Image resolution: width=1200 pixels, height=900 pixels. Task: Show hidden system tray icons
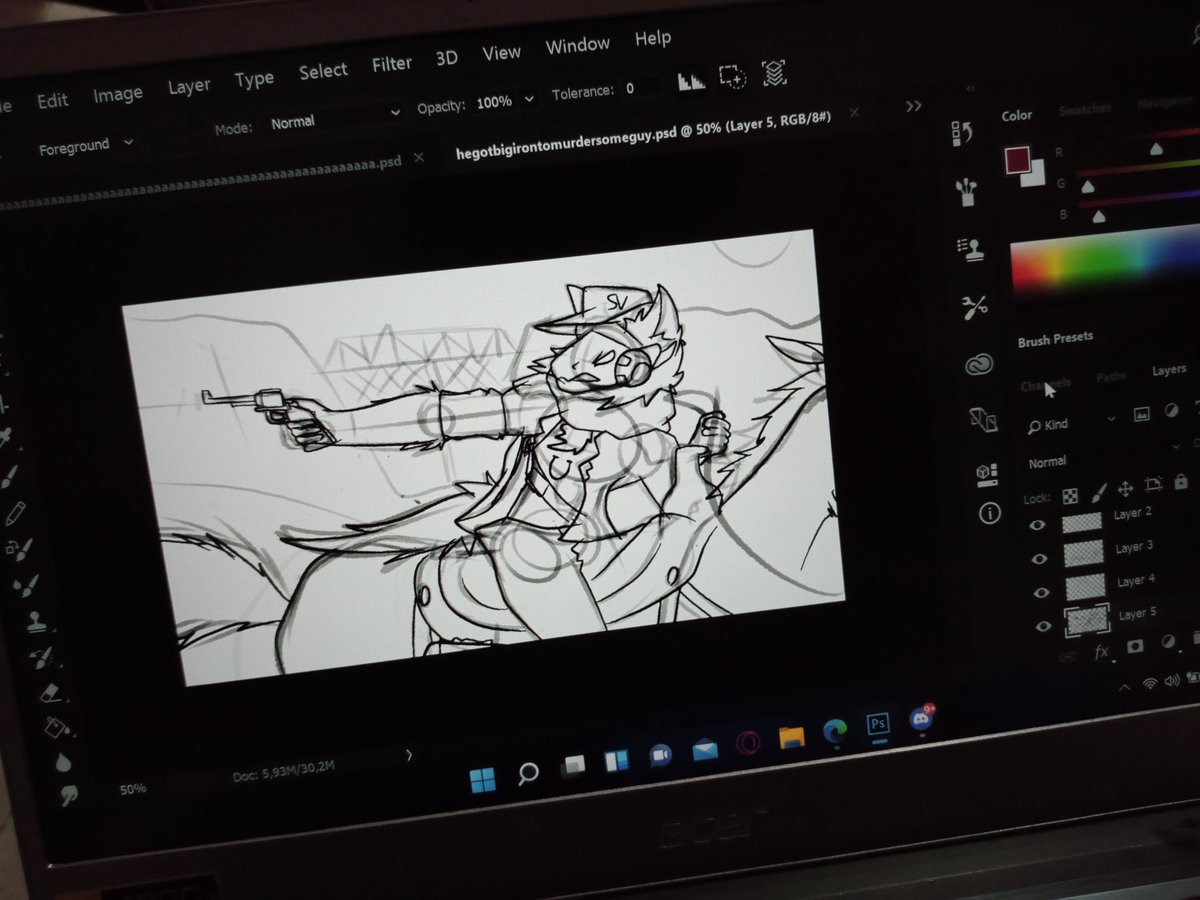[1123, 687]
